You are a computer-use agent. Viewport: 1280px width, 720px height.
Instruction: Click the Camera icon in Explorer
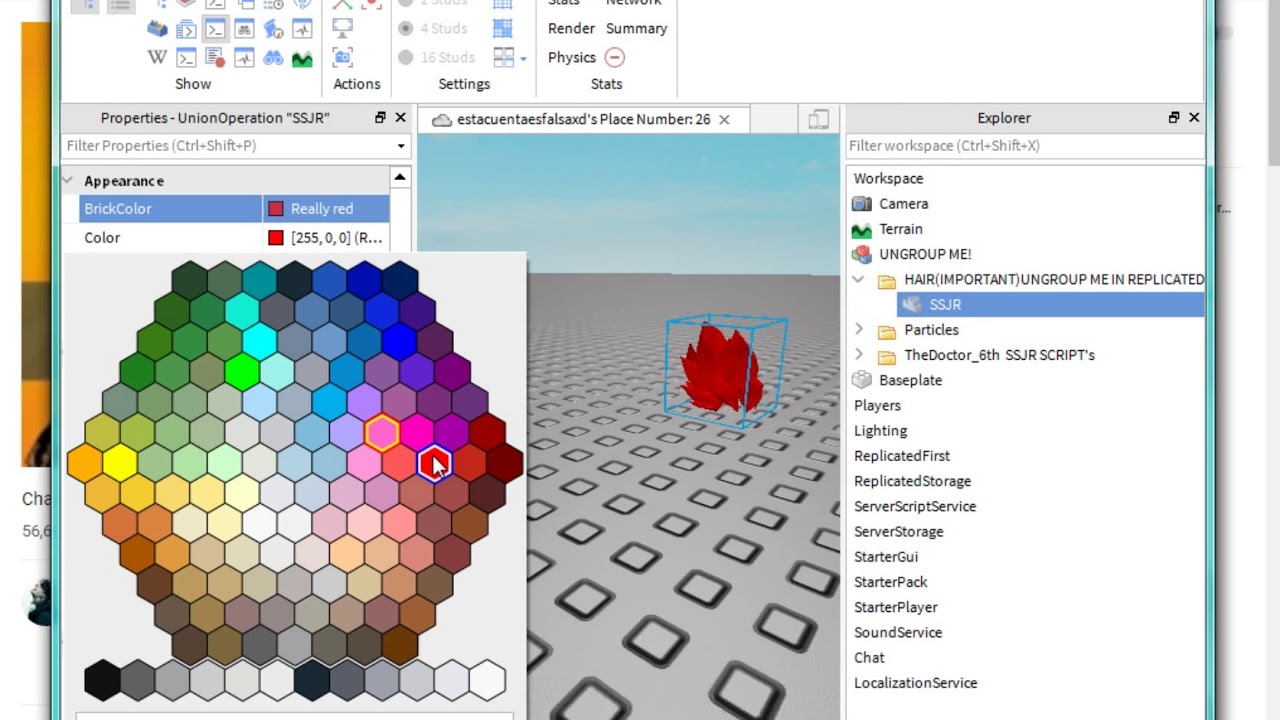(861, 203)
